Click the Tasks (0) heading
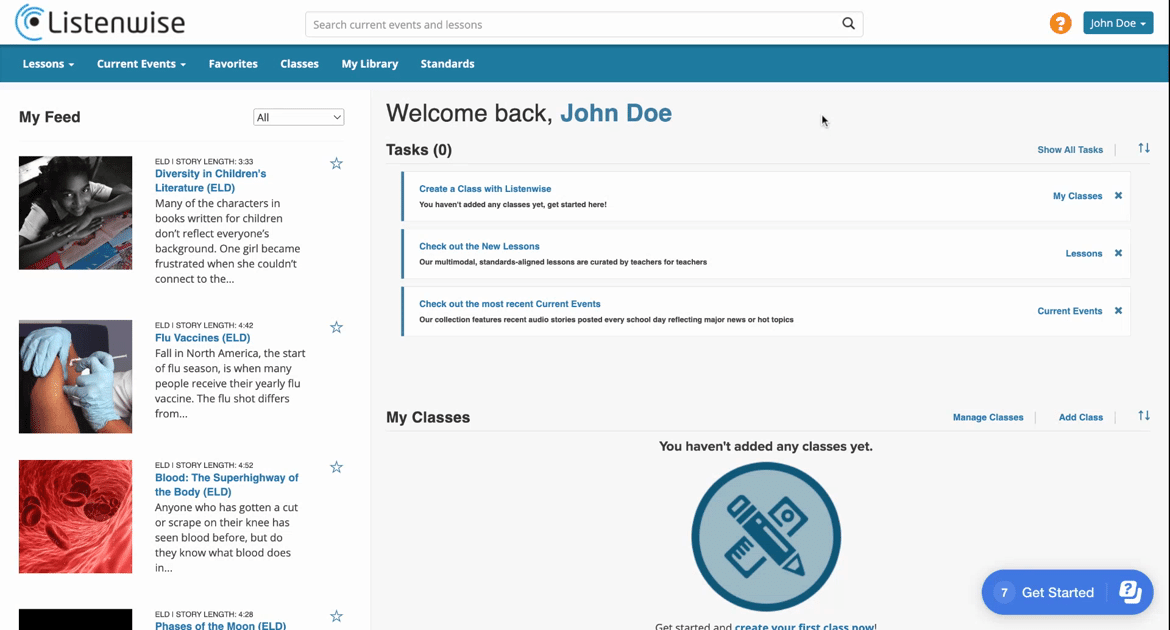This screenshot has width=1170, height=630. [419, 150]
